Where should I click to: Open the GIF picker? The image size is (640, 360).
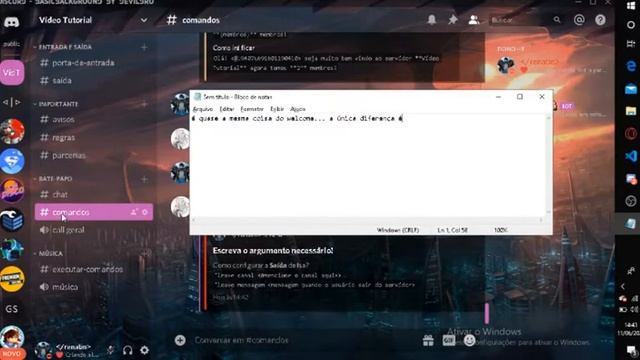449,340
